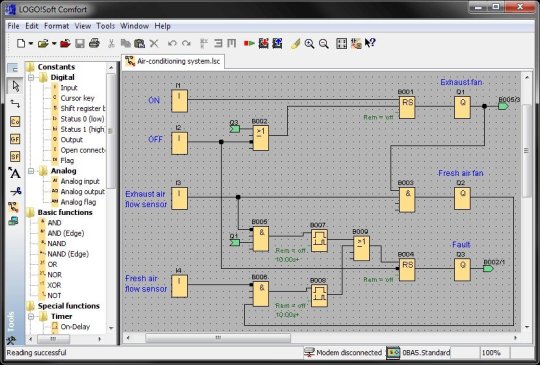
Task: Click the Copy icon
Action: pos(125,43)
